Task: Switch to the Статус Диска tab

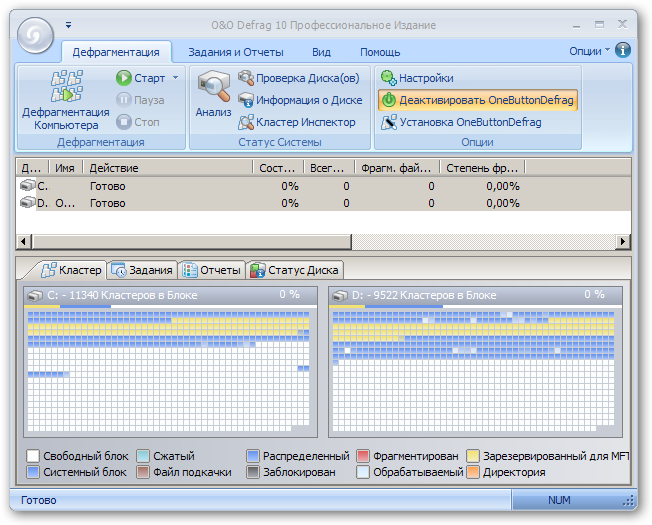Action: pyautogui.click(x=295, y=270)
